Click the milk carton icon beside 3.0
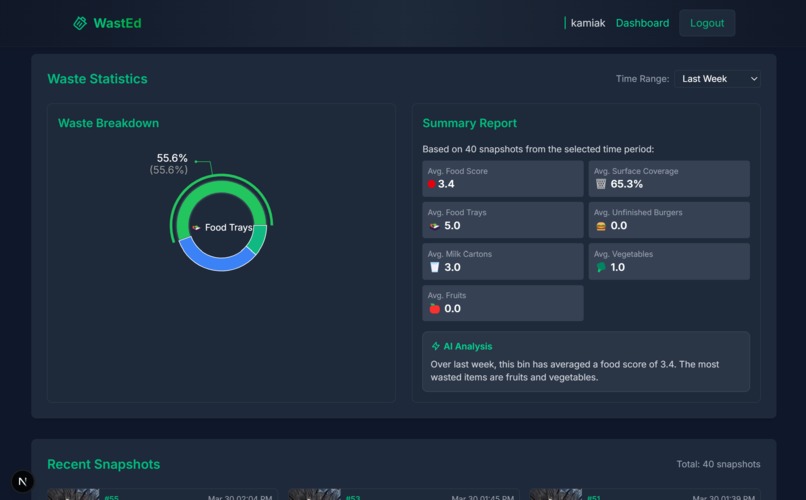The image size is (806, 500). pyautogui.click(x=434, y=267)
